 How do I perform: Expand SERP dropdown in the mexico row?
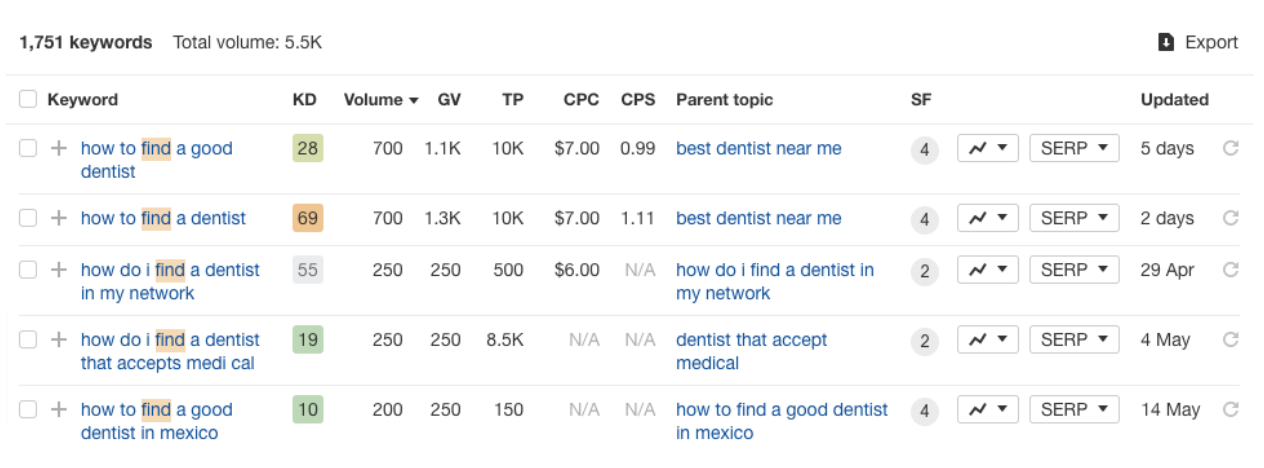click(1074, 410)
